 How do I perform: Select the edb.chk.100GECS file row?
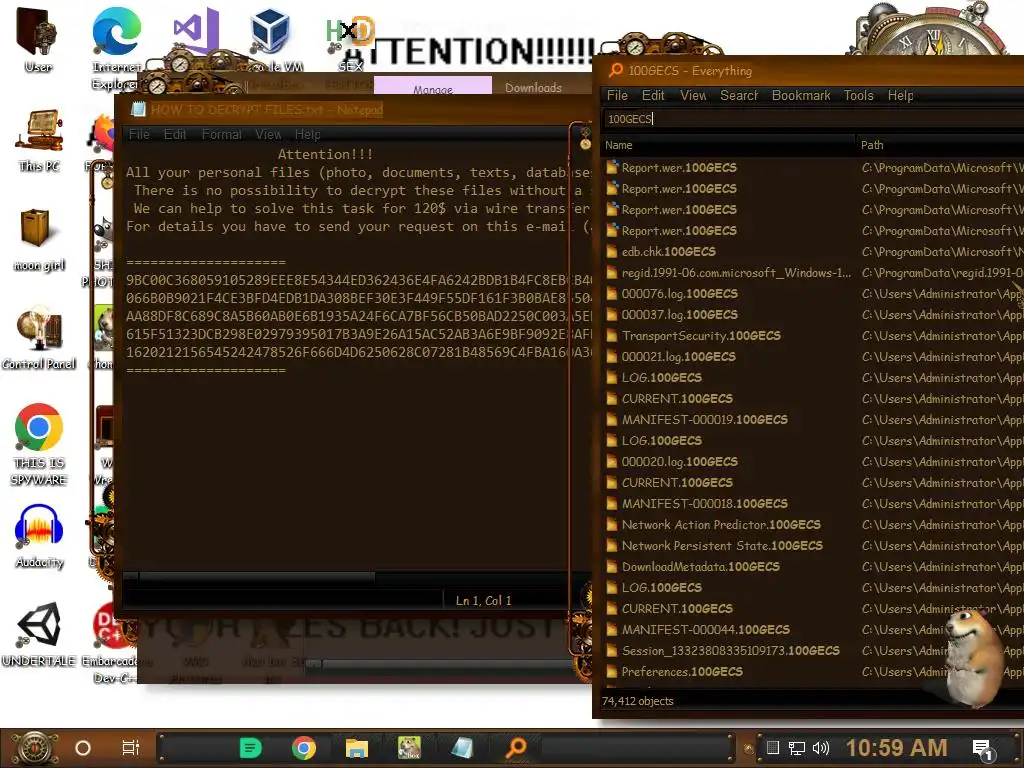[x=812, y=252]
